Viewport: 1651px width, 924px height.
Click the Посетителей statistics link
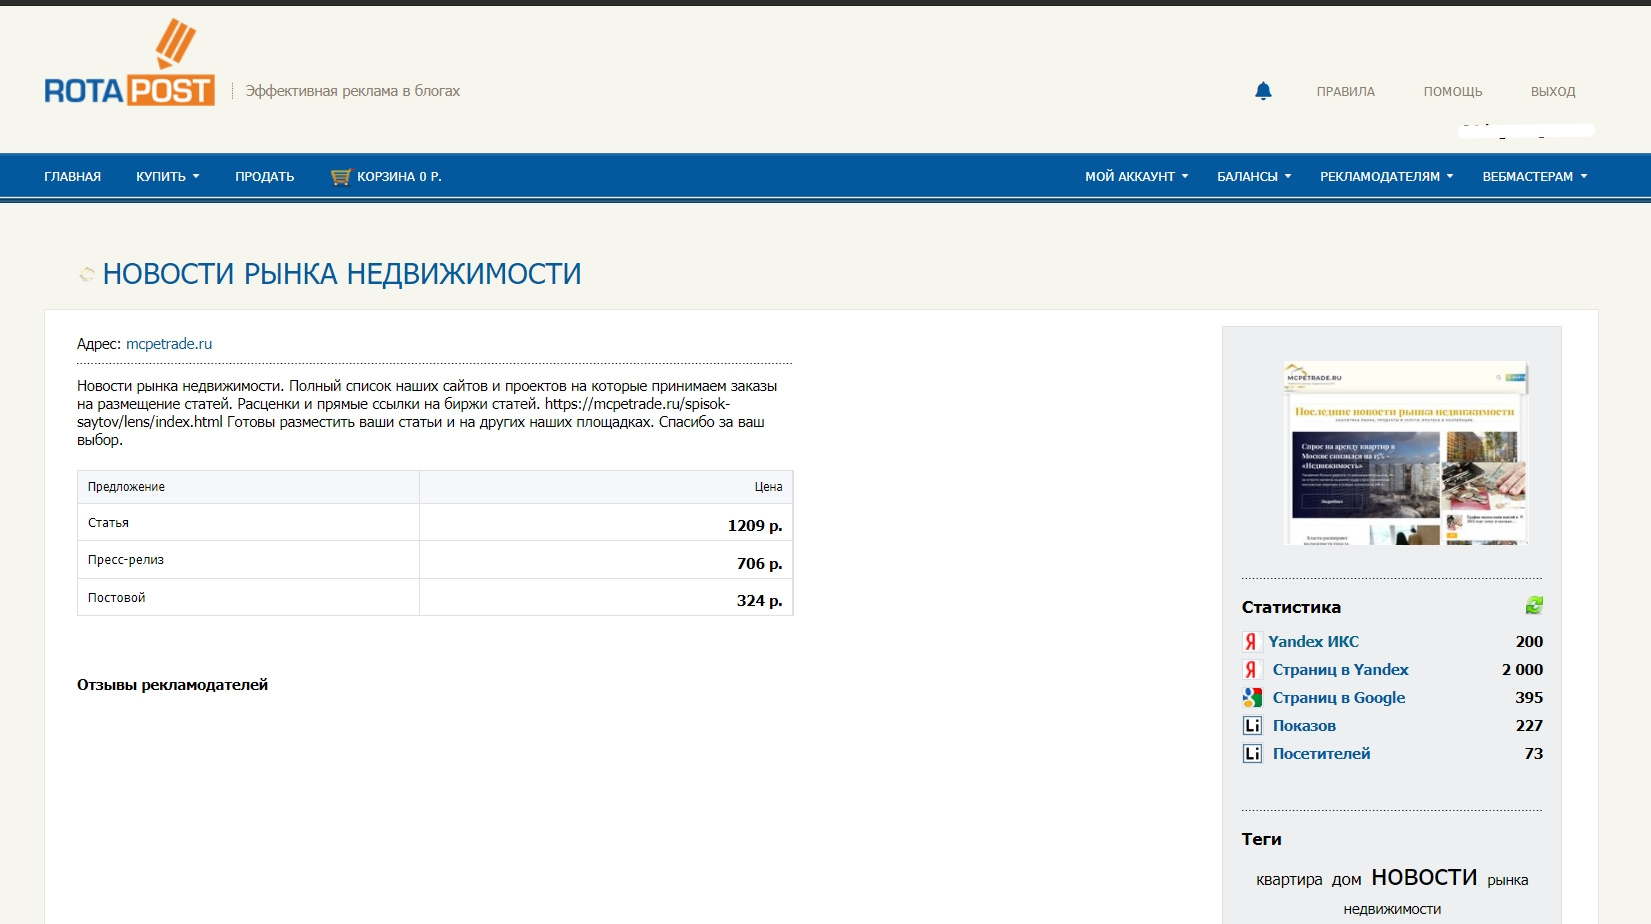1321,754
